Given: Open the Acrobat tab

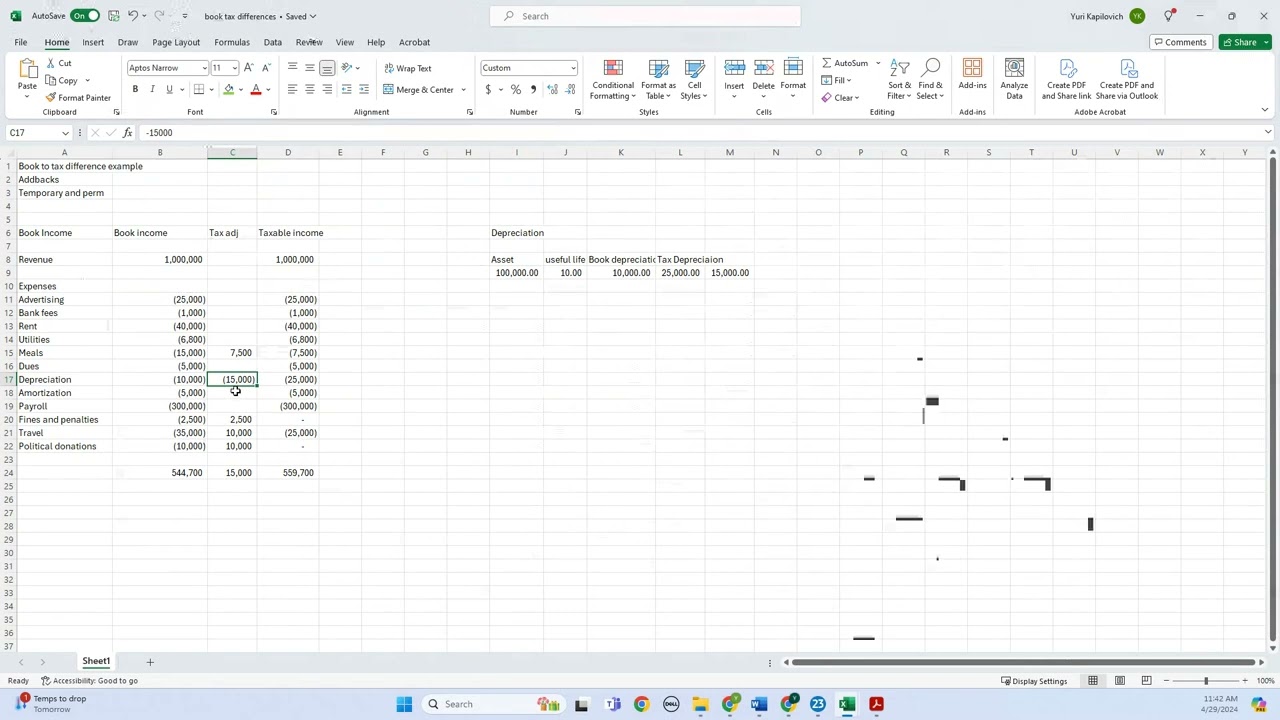Looking at the screenshot, I should [414, 42].
